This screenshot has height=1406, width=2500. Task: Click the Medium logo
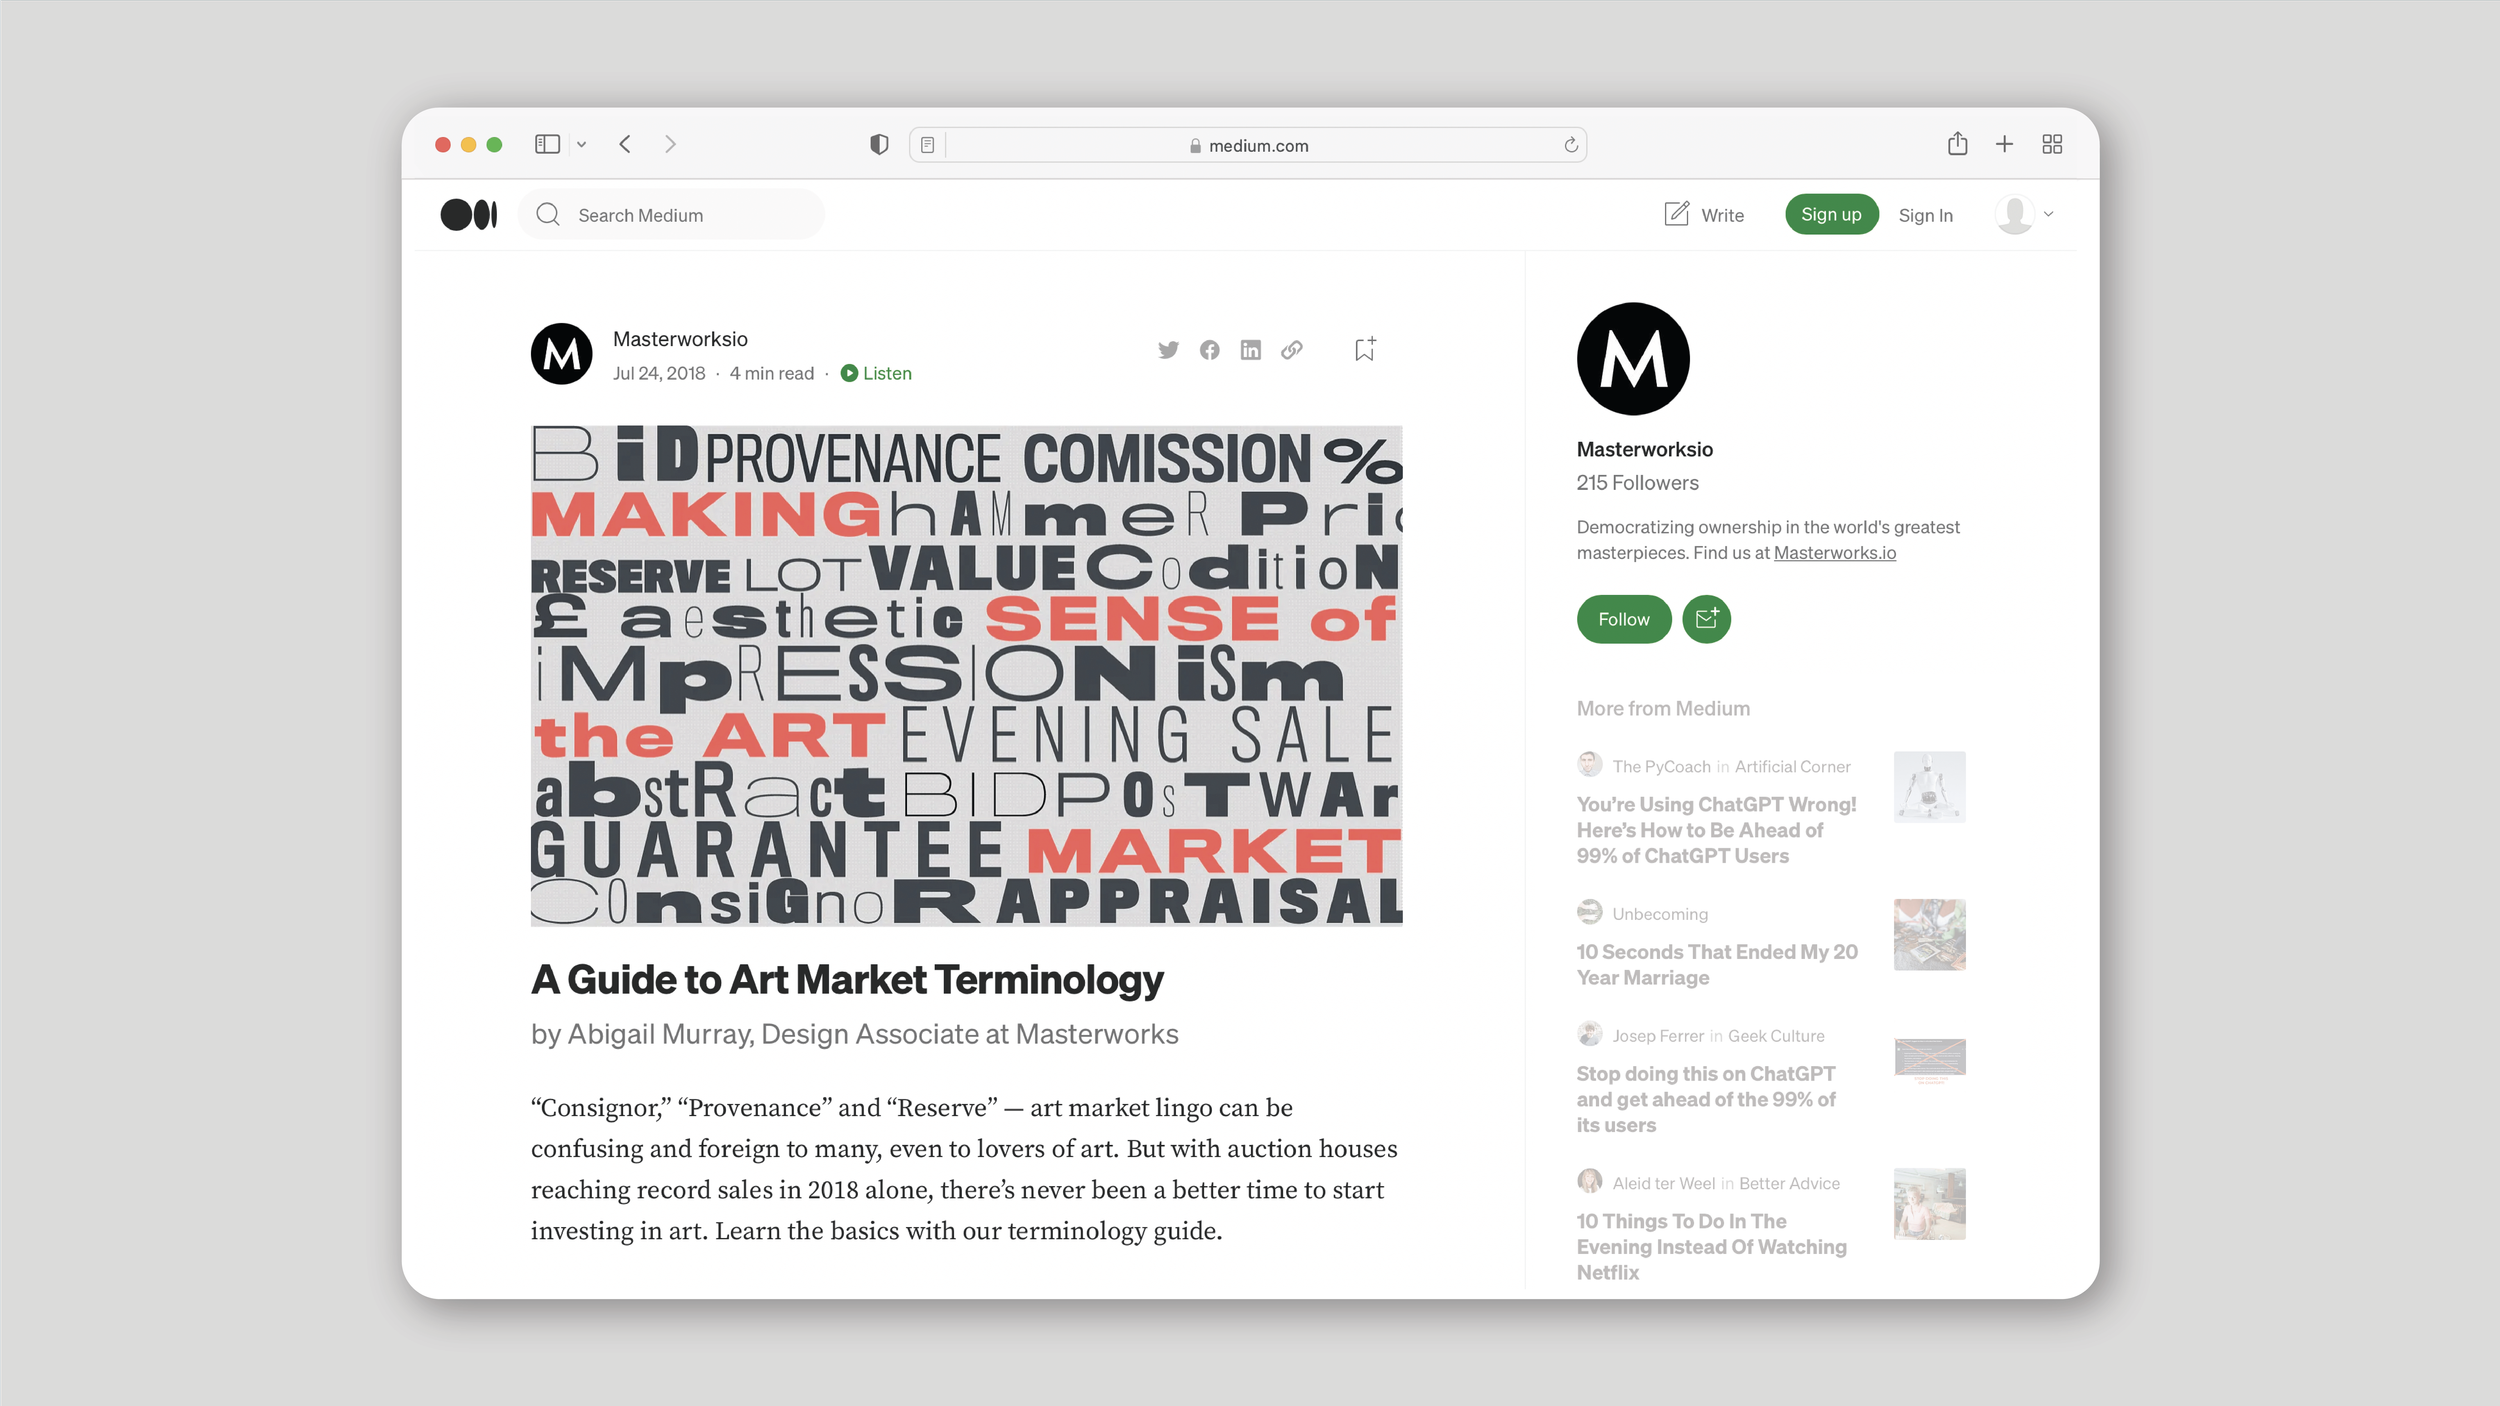click(x=468, y=215)
